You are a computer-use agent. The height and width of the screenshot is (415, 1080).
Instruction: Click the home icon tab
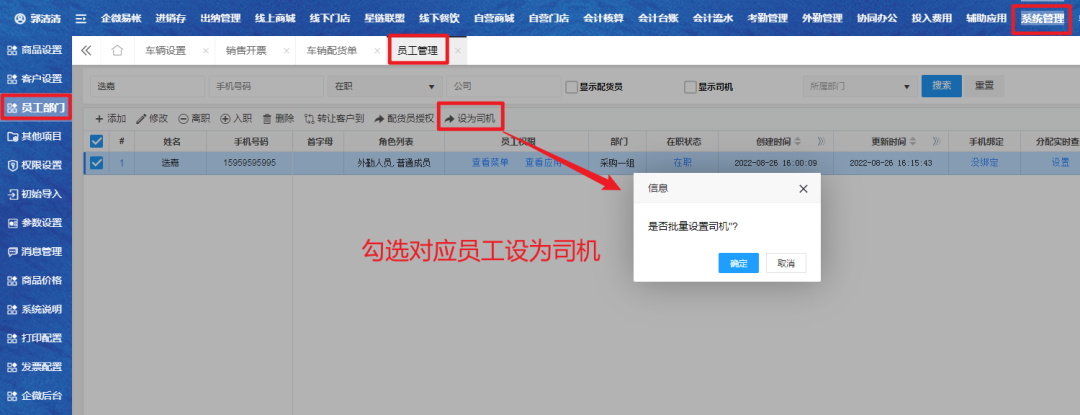[x=118, y=50]
